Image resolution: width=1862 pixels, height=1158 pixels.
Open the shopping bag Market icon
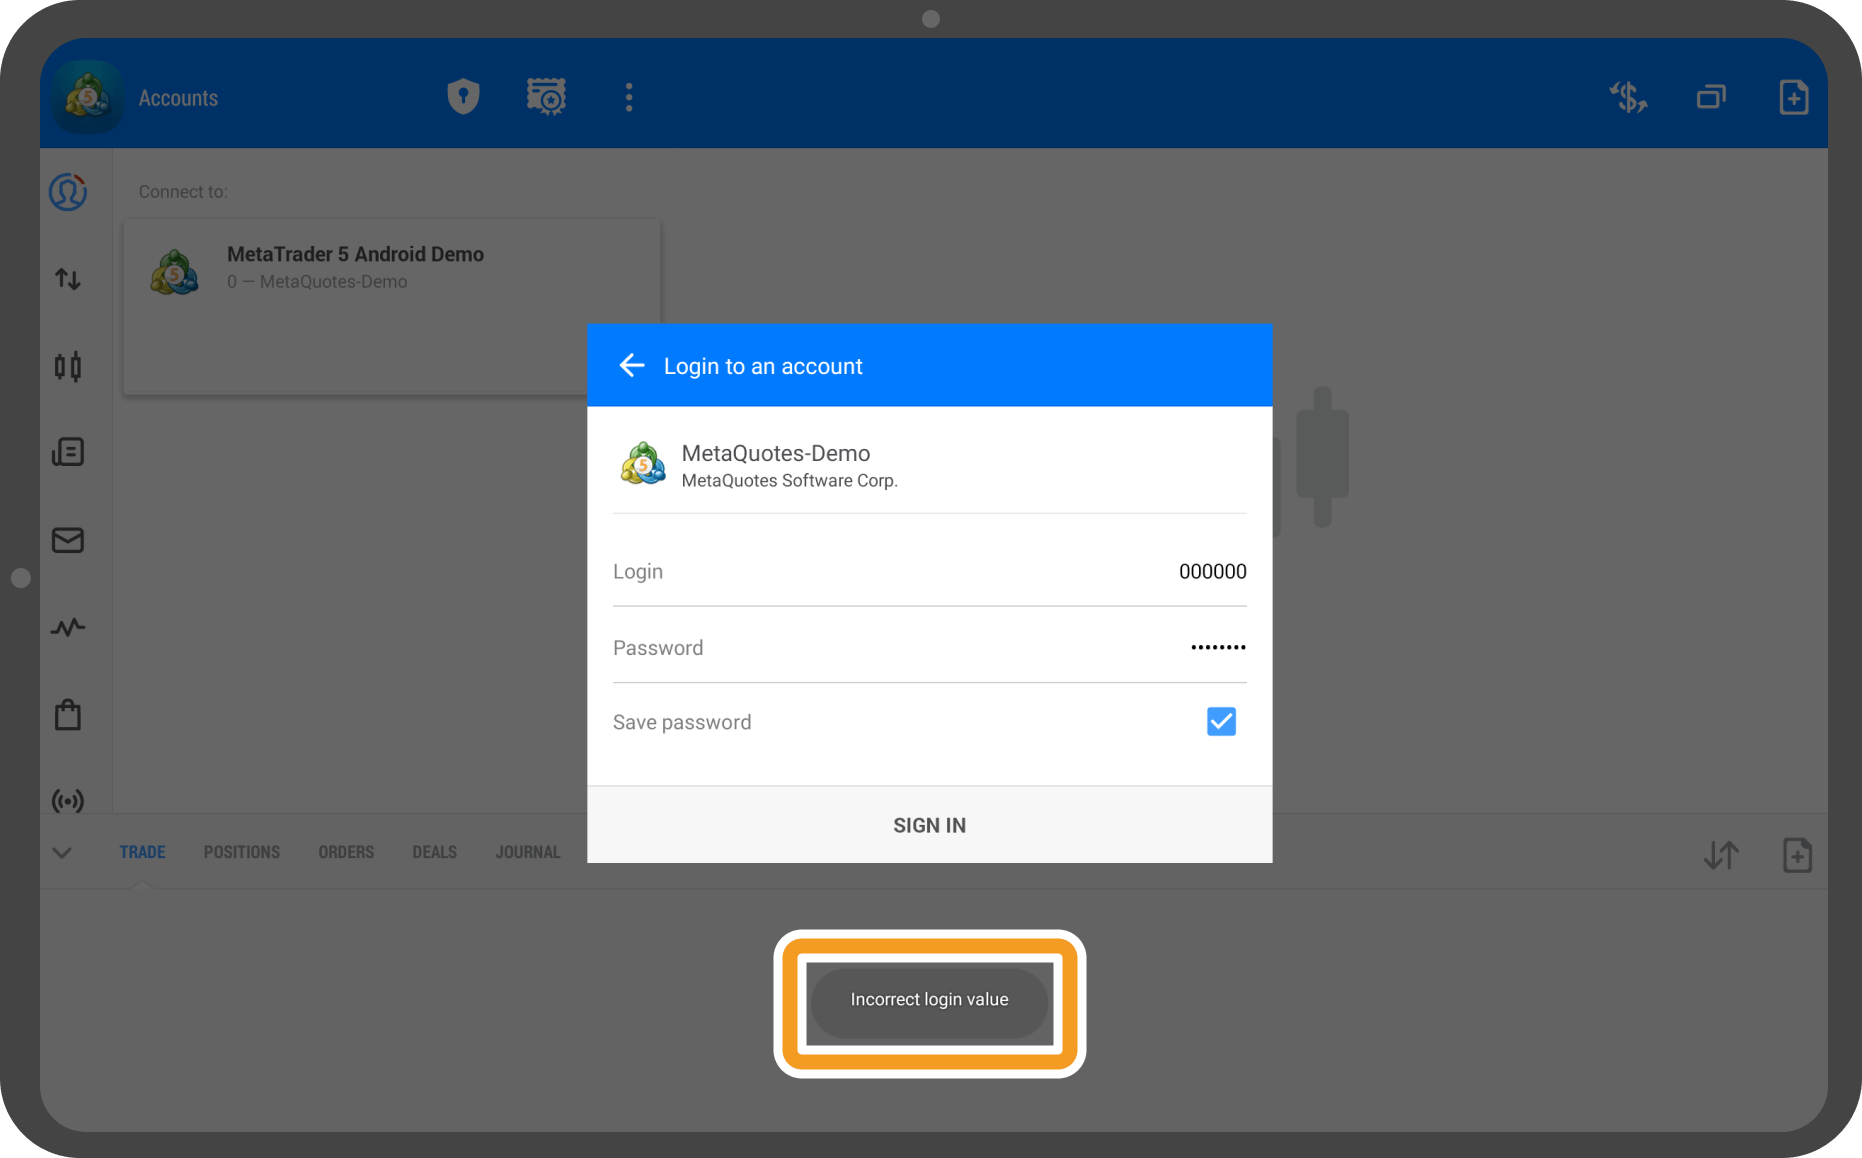tap(68, 715)
